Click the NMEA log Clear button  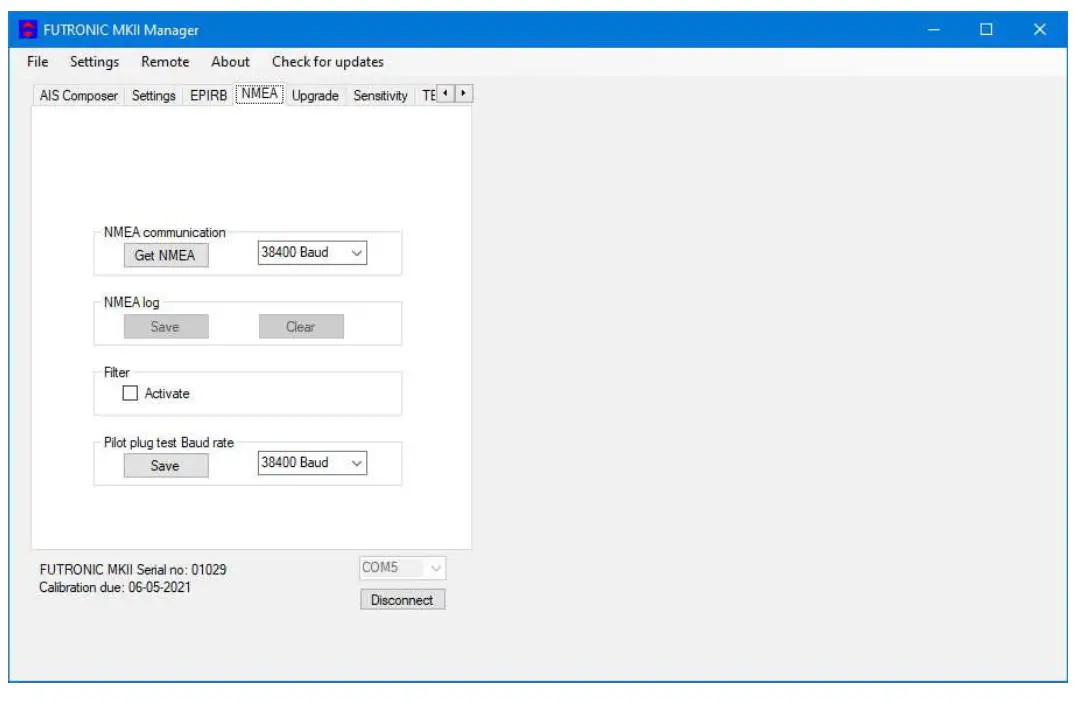pos(301,327)
